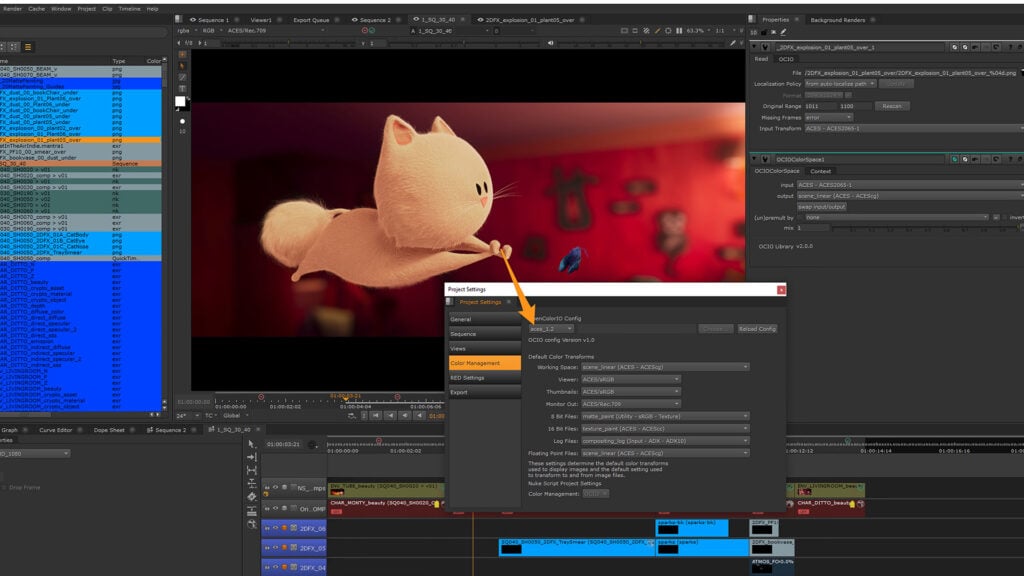This screenshot has width=1024, height=576.
Task: Open the Timeline menu
Action: coord(129,8)
